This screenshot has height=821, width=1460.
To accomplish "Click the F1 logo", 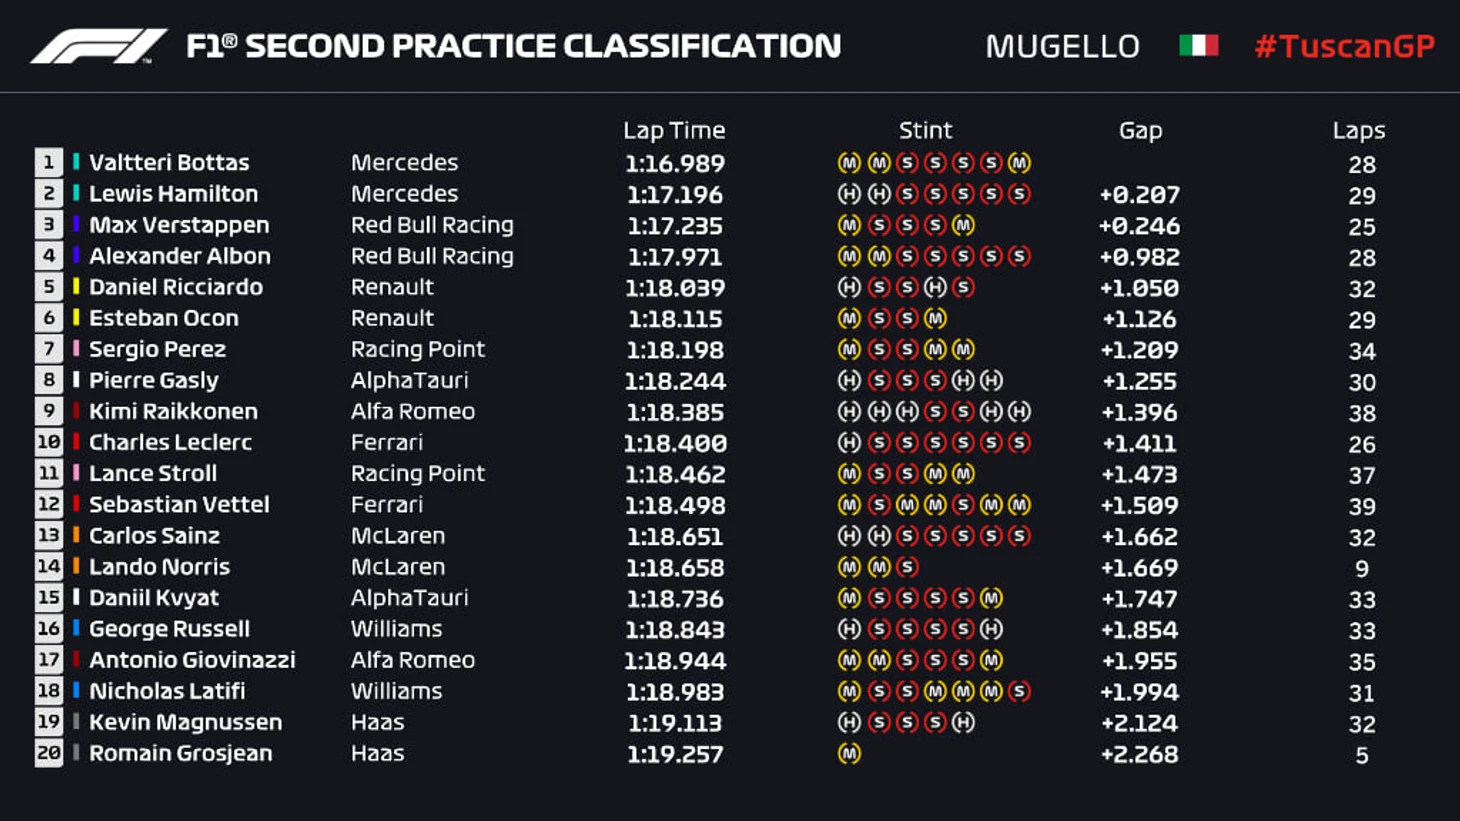I will [98, 46].
